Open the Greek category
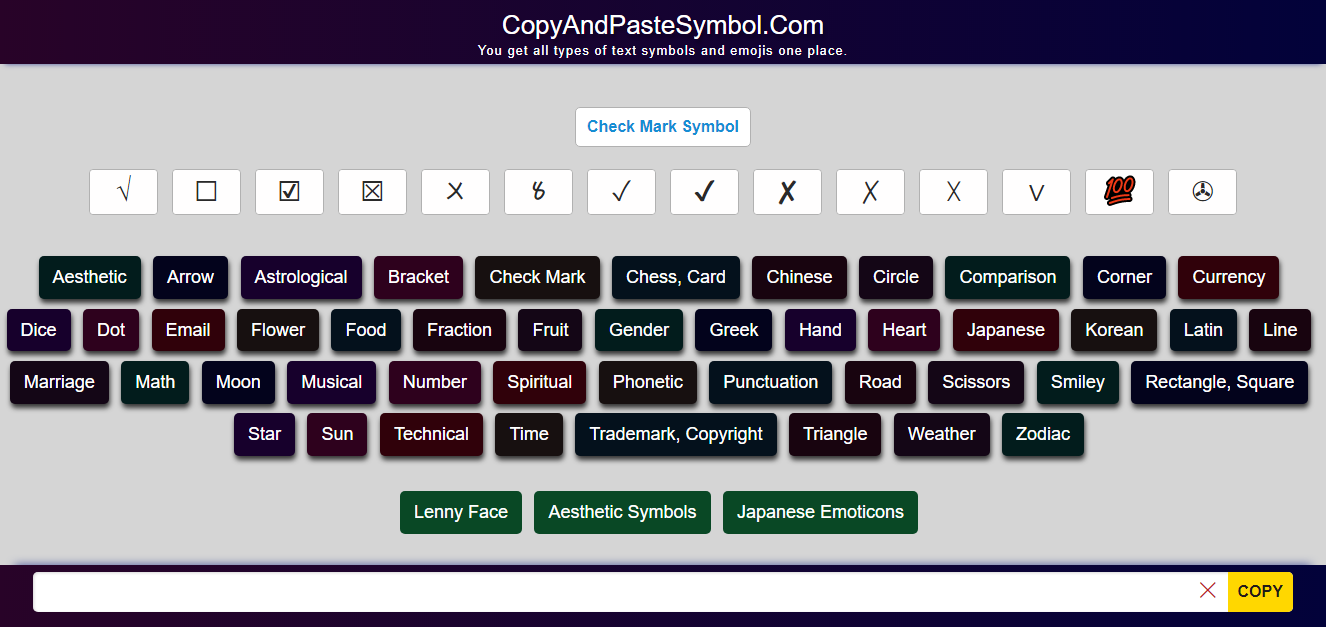This screenshot has width=1326, height=627. tap(734, 330)
